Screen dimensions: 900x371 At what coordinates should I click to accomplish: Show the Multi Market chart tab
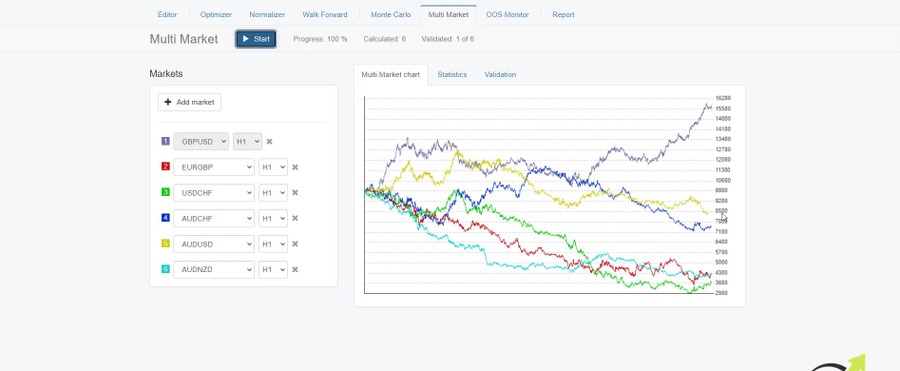click(x=390, y=75)
